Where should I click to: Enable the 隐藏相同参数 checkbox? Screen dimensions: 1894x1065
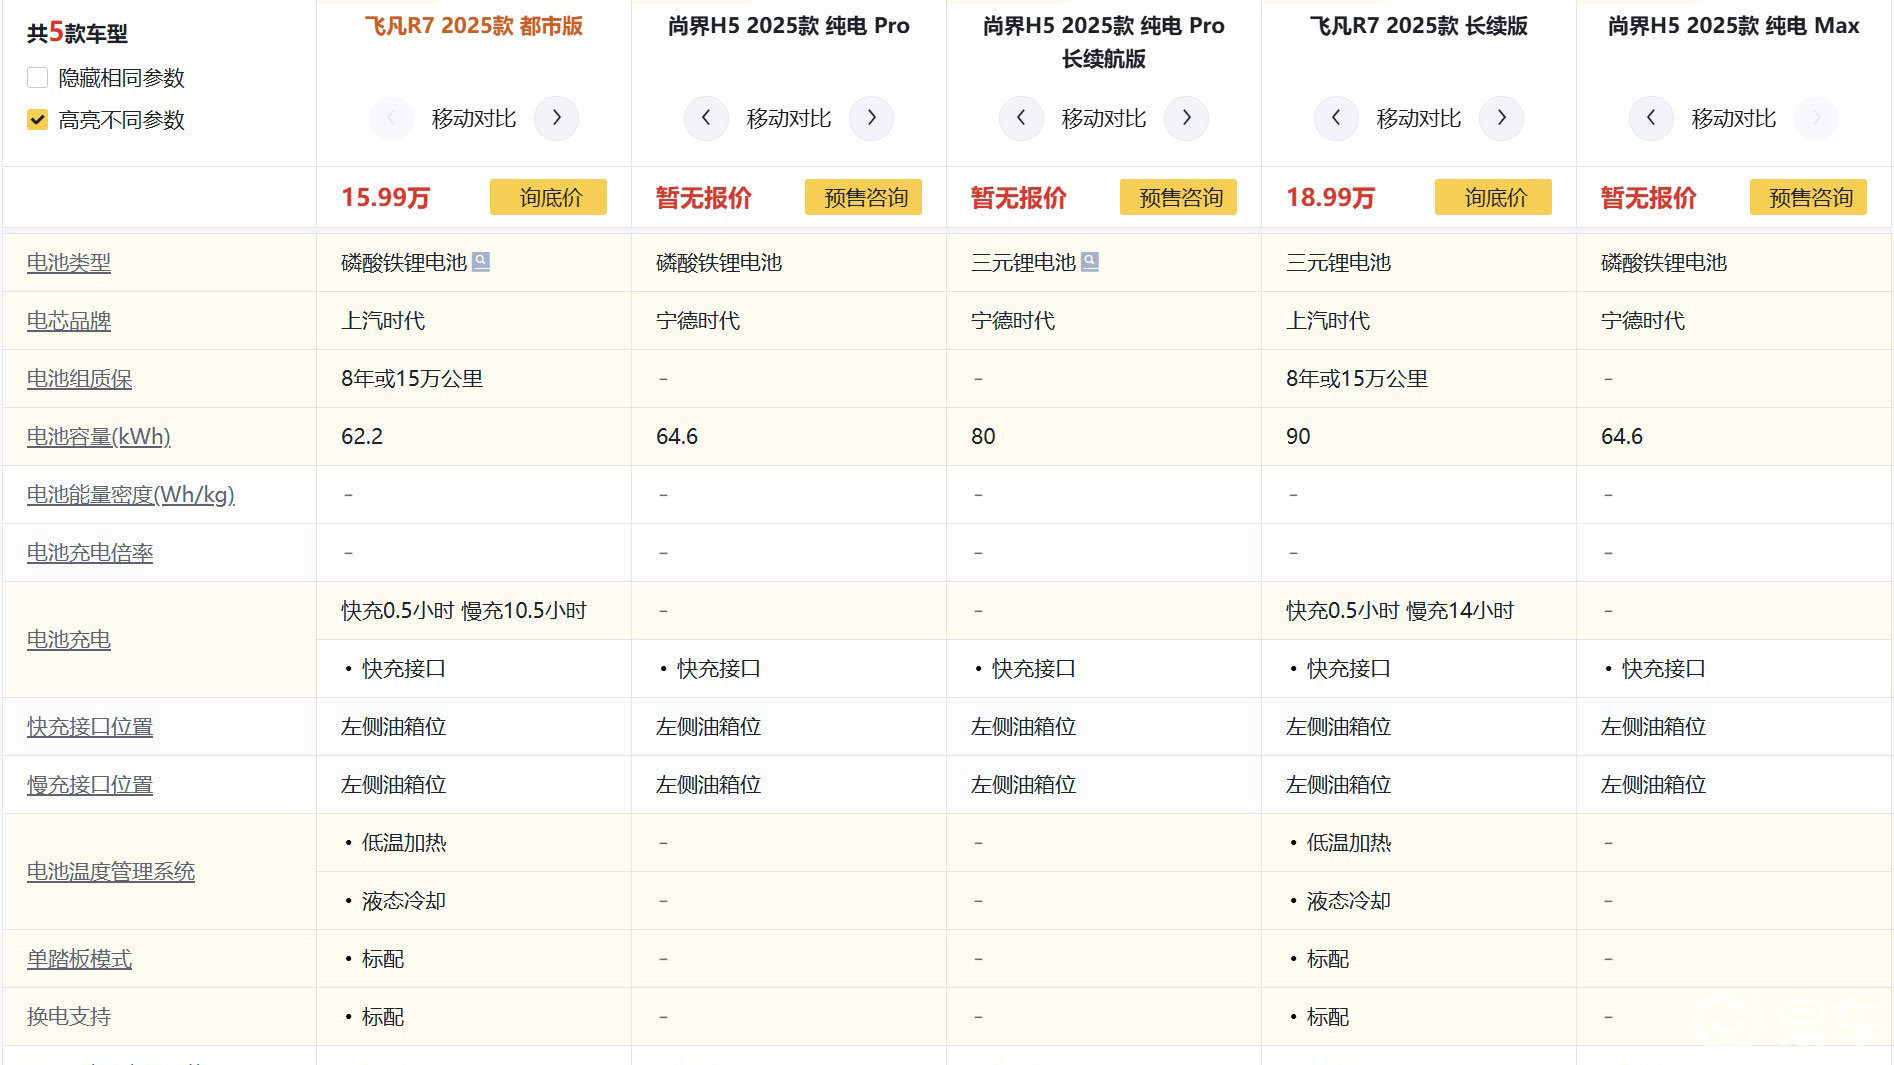tap(37, 77)
